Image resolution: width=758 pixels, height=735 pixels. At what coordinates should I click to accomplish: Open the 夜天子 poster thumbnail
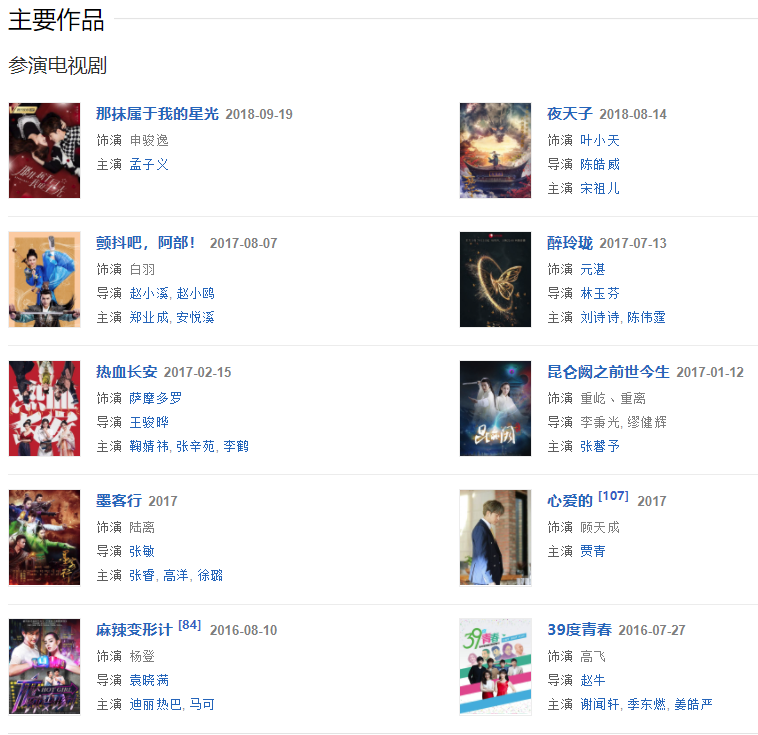(496, 150)
